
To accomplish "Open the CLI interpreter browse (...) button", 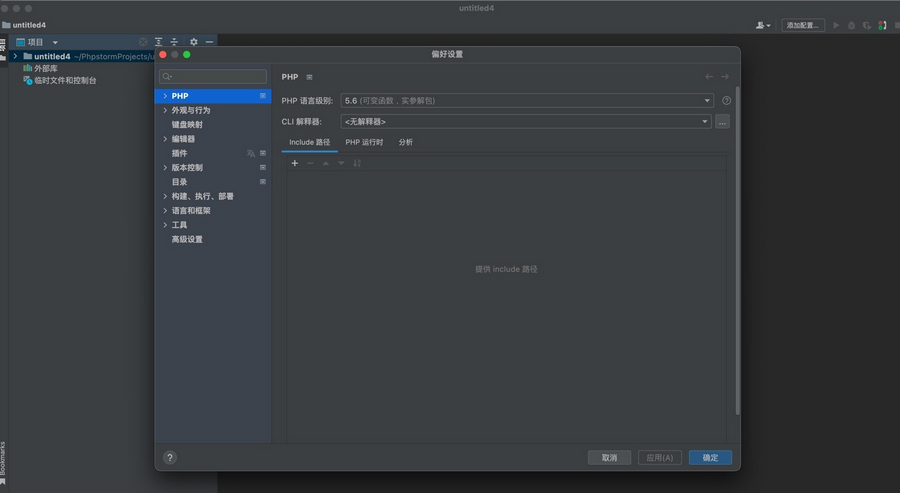I will click(x=722, y=122).
